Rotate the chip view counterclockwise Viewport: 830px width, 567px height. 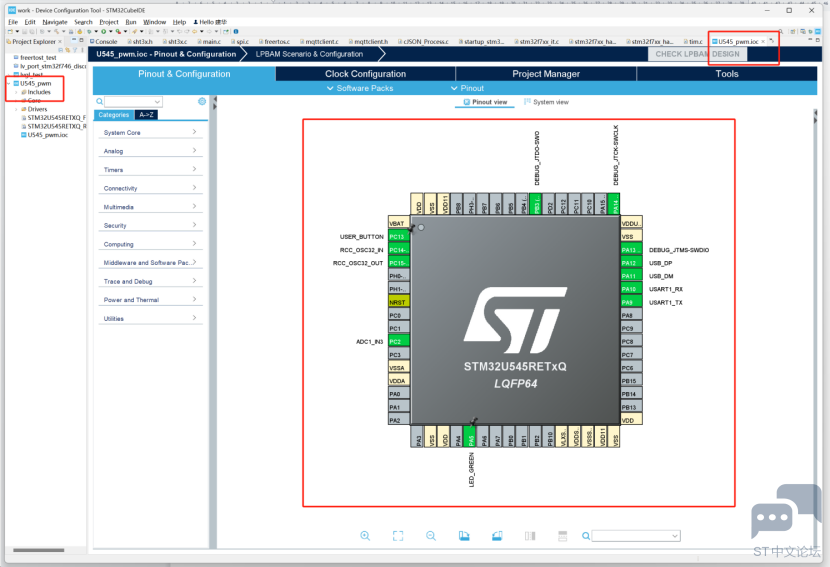point(497,536)
